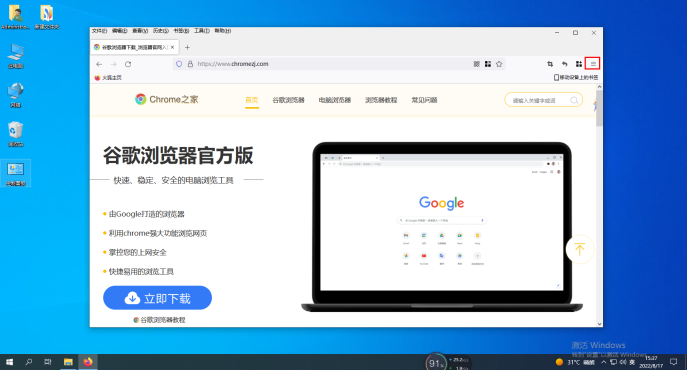Open a new tab with plus button

pyautogui.click(x=187, y=47)
